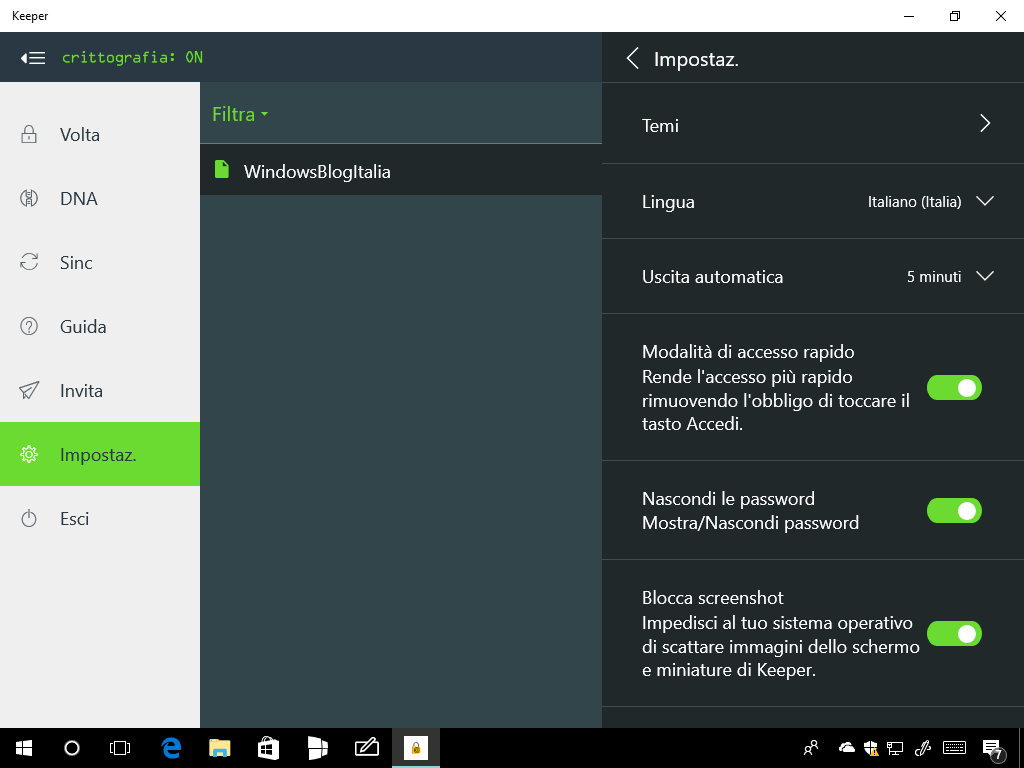
Task: Open File Explorer from taskbar
Action: click(x=220, y=748)
